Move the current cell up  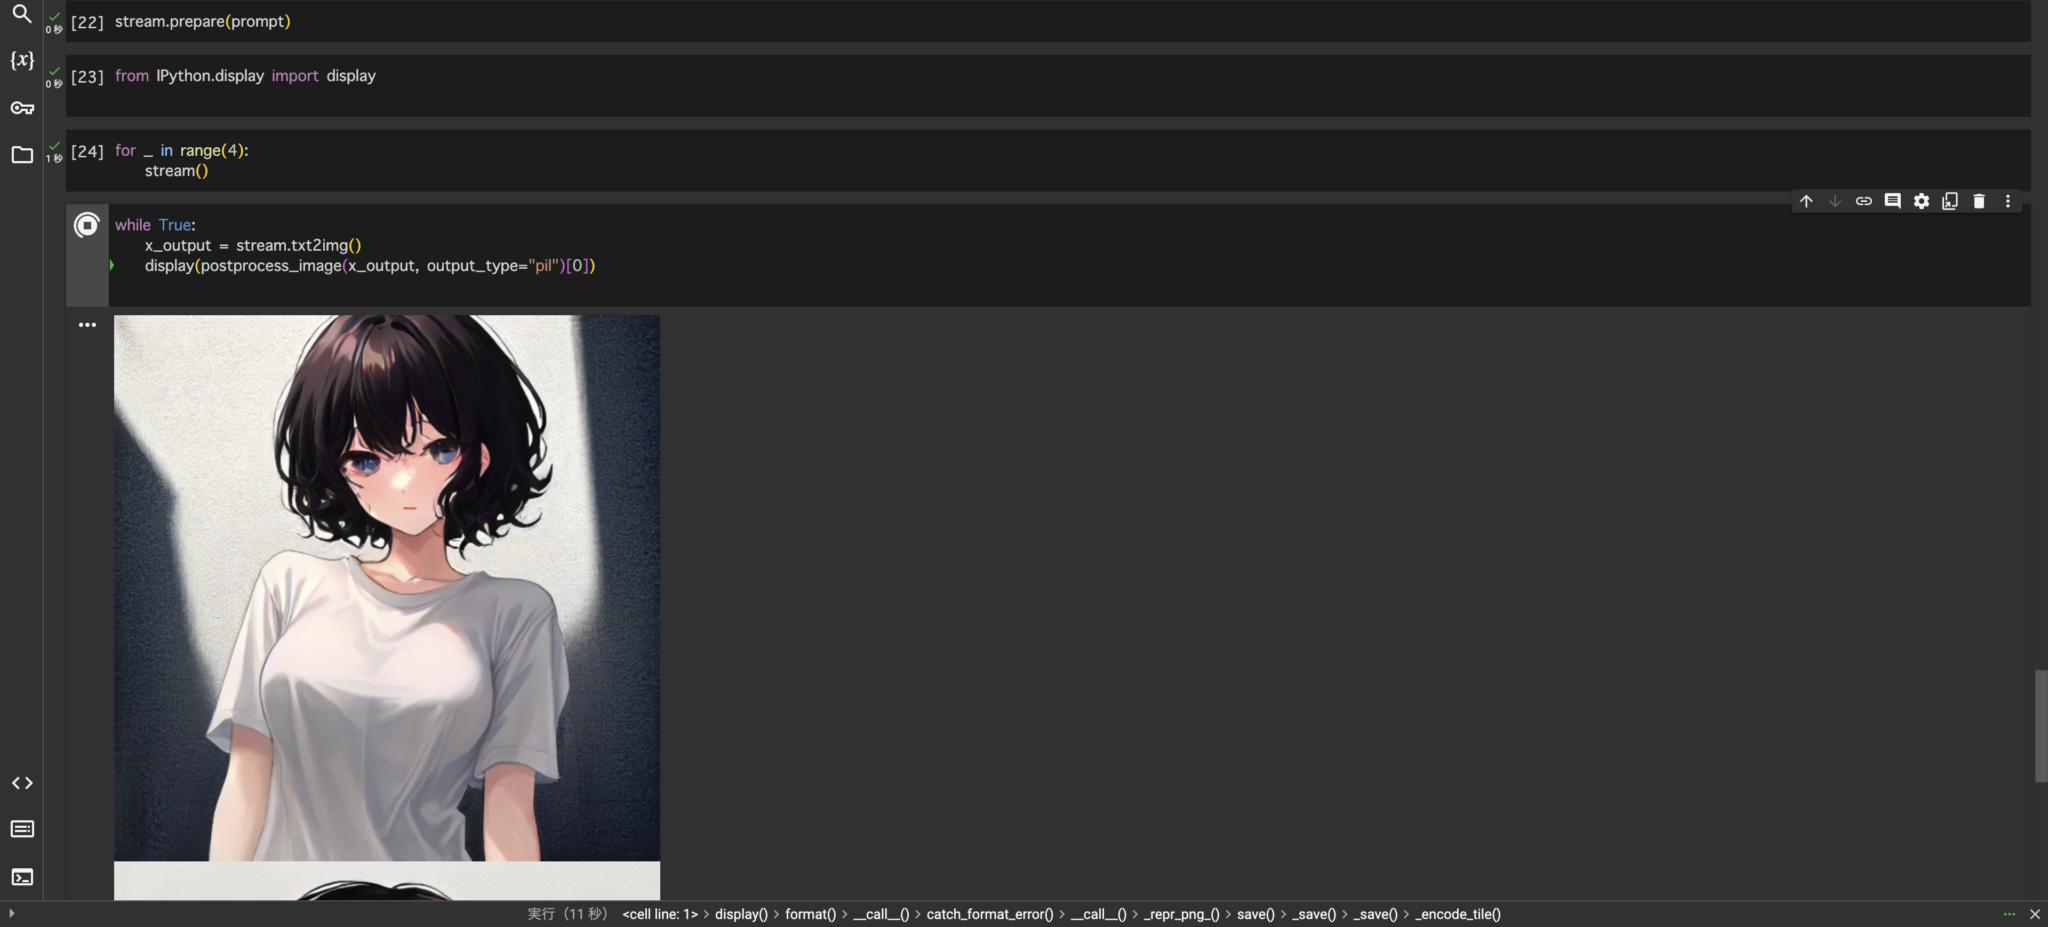tap(1806, 201)
